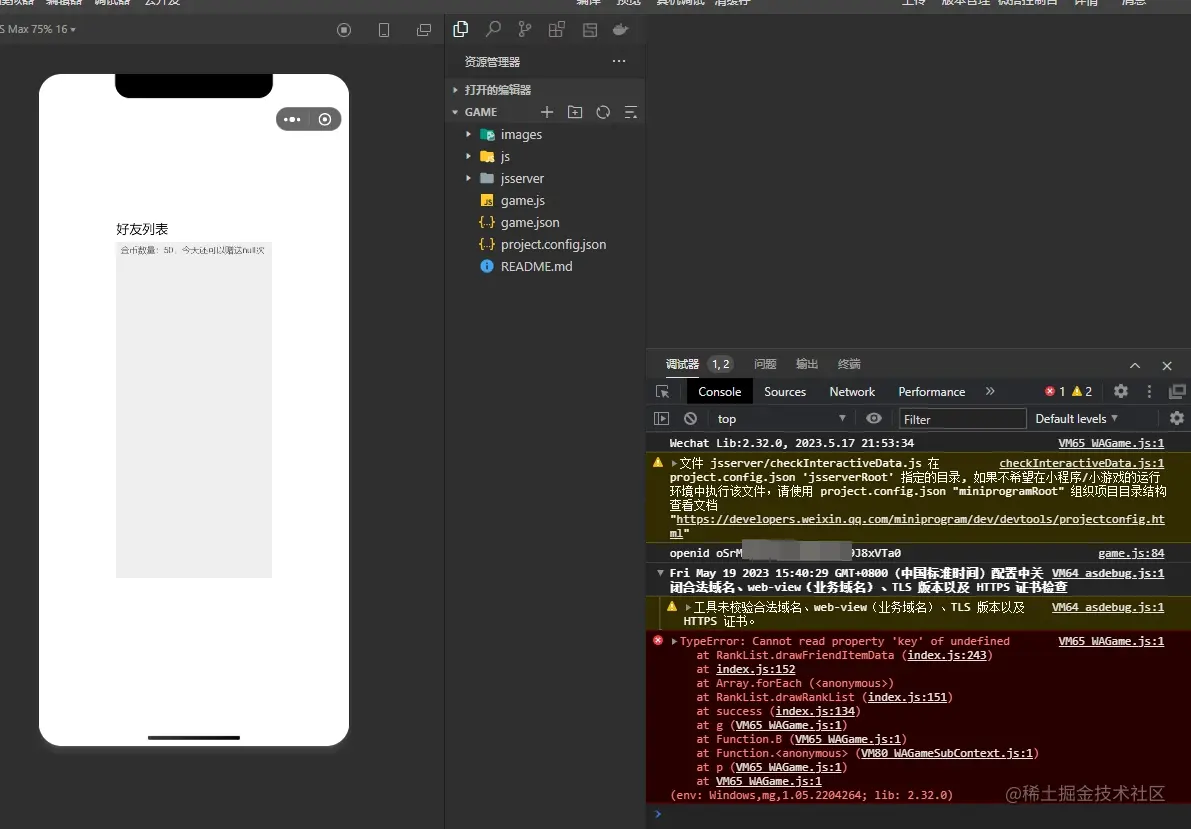1191x829 pixels.
Task: Close the debugger panel
Action: click(x=1167, y=365)
